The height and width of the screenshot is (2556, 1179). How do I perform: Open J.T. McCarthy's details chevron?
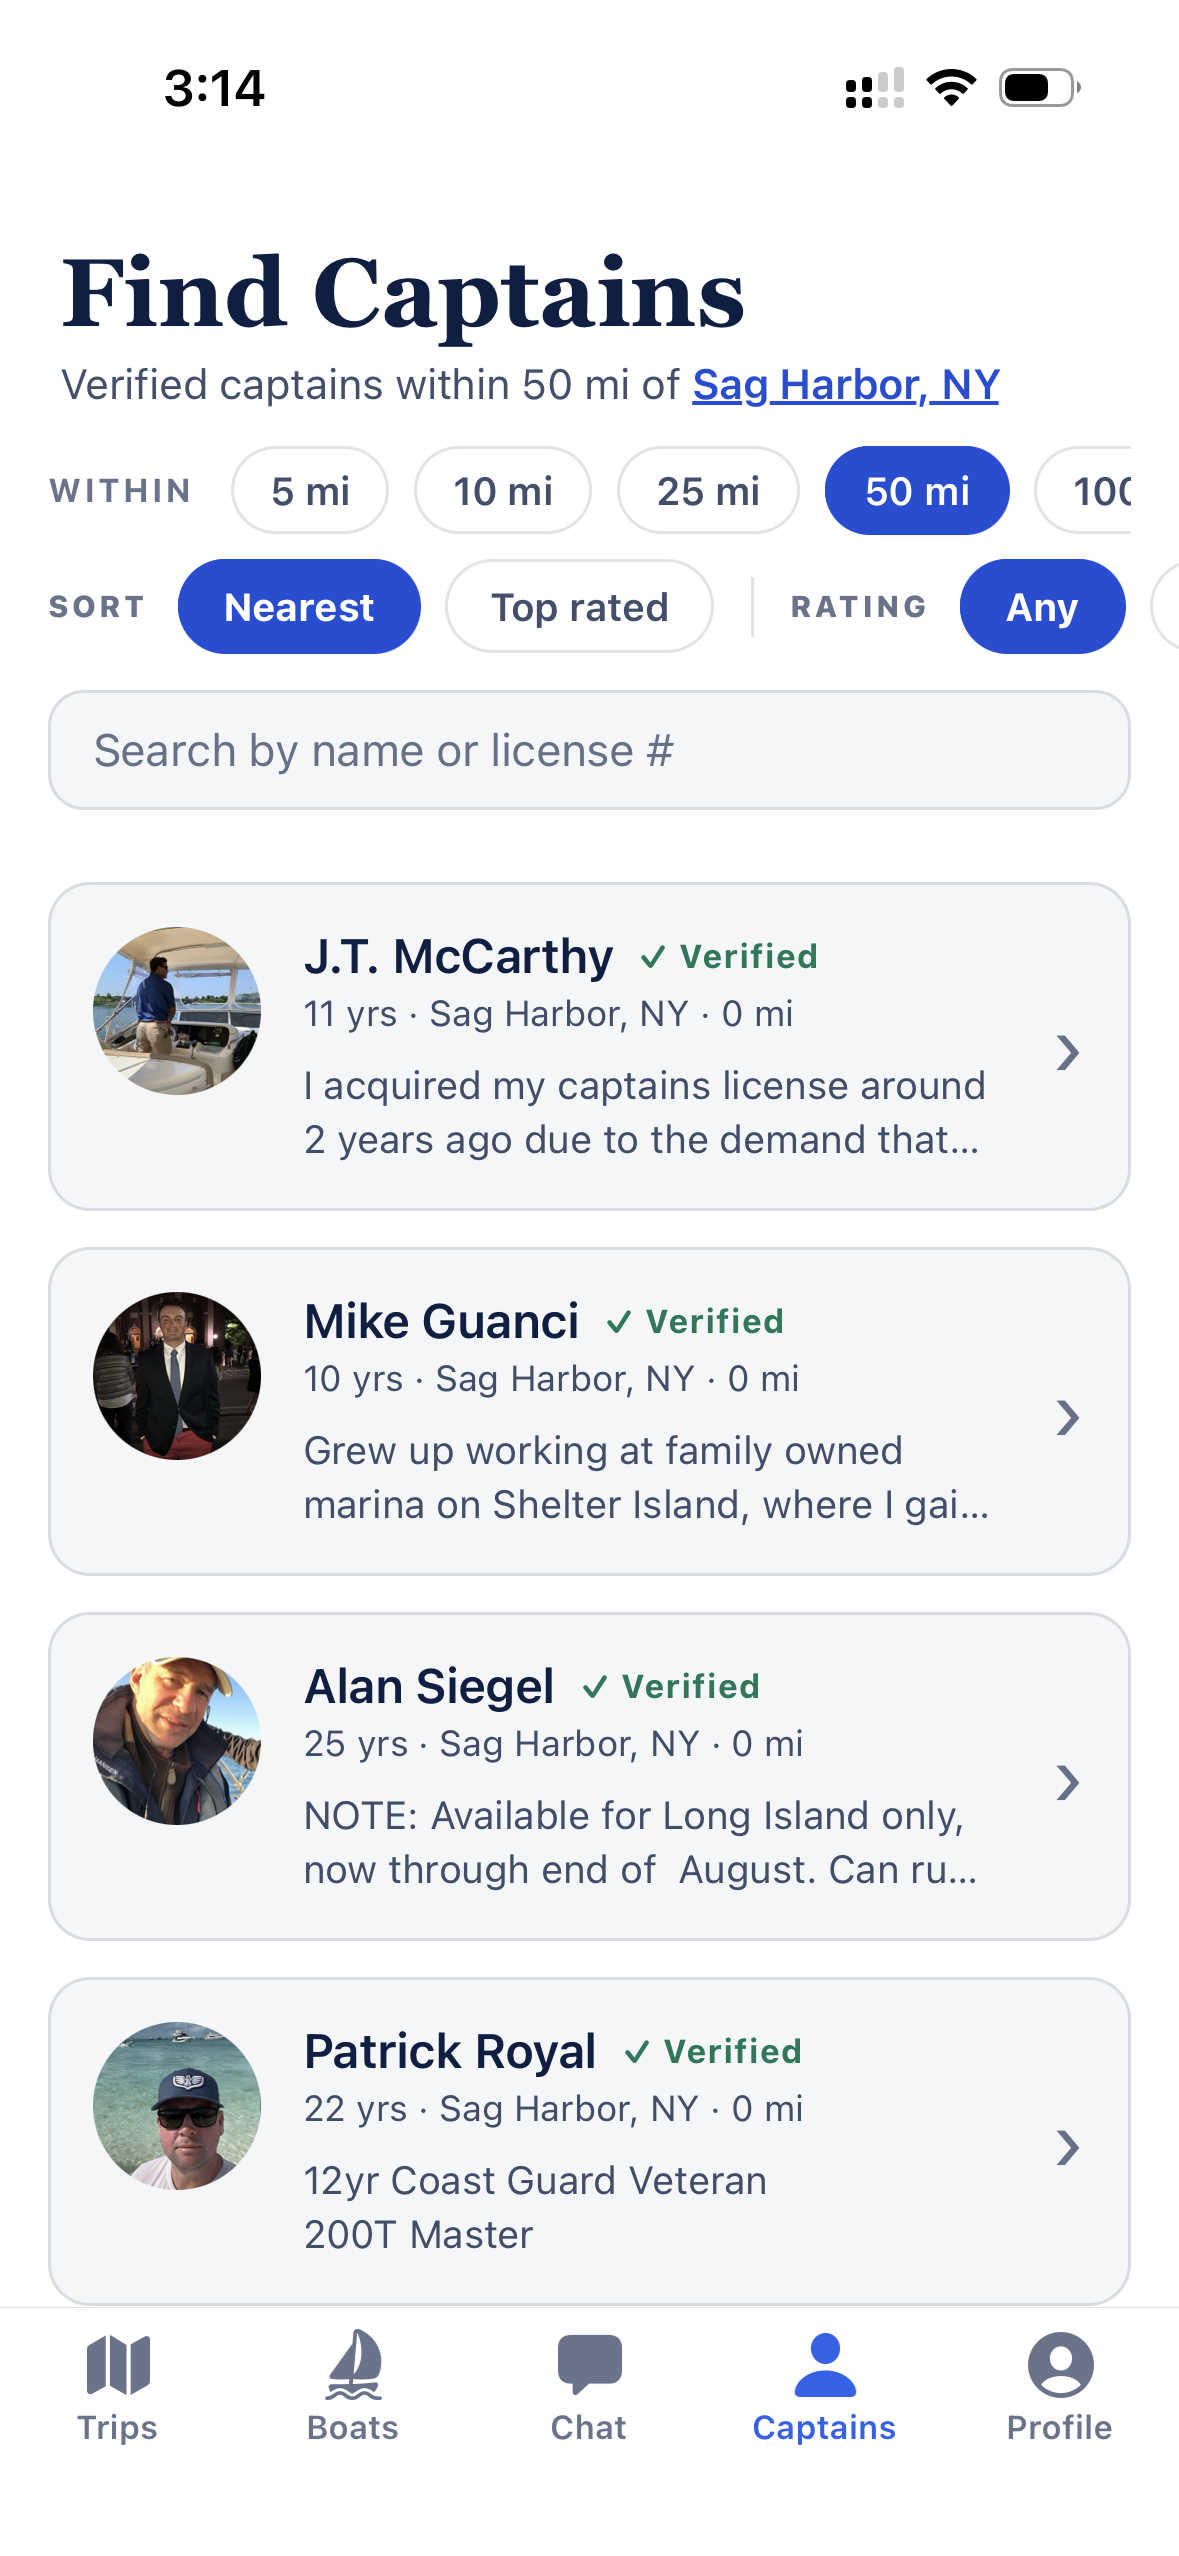[x=1068, y=1052]
